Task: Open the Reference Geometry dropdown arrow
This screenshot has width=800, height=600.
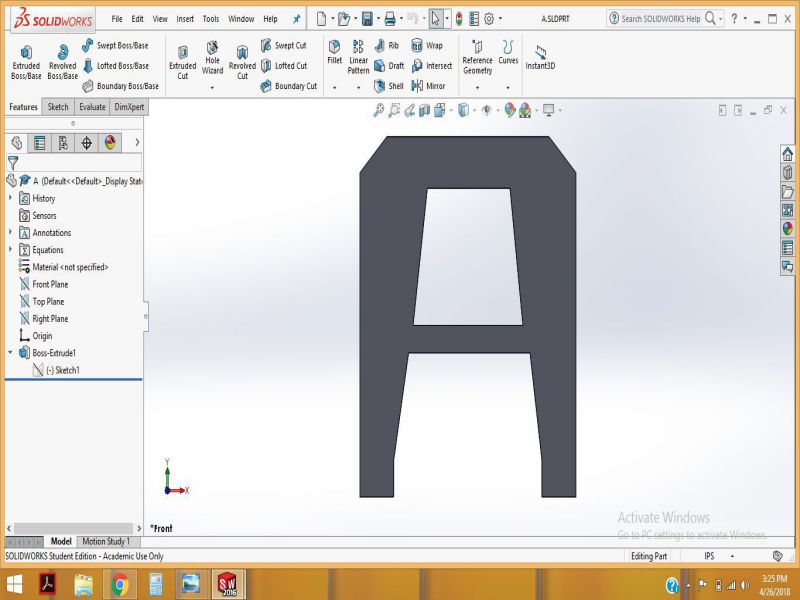Action: click(x=478, y=88)
